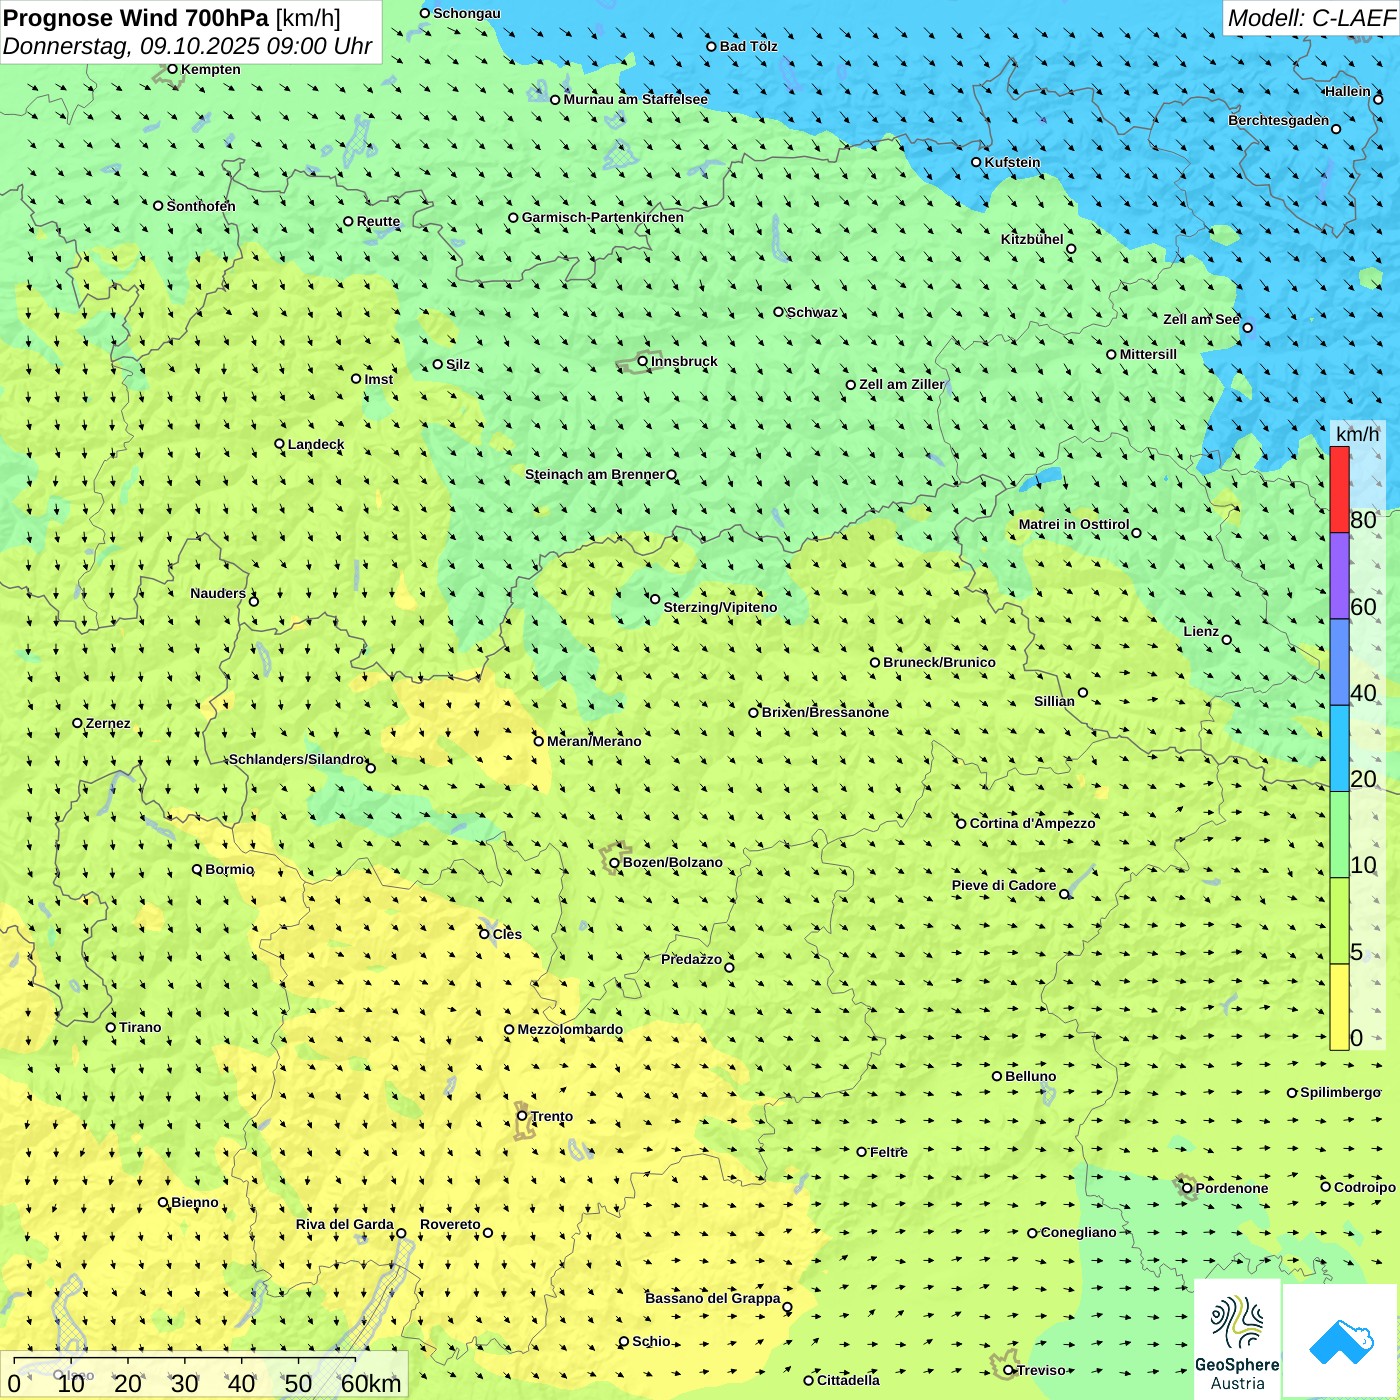
Task: Click the red 80 km/h legend color
Action: [x=1339, y=489]
